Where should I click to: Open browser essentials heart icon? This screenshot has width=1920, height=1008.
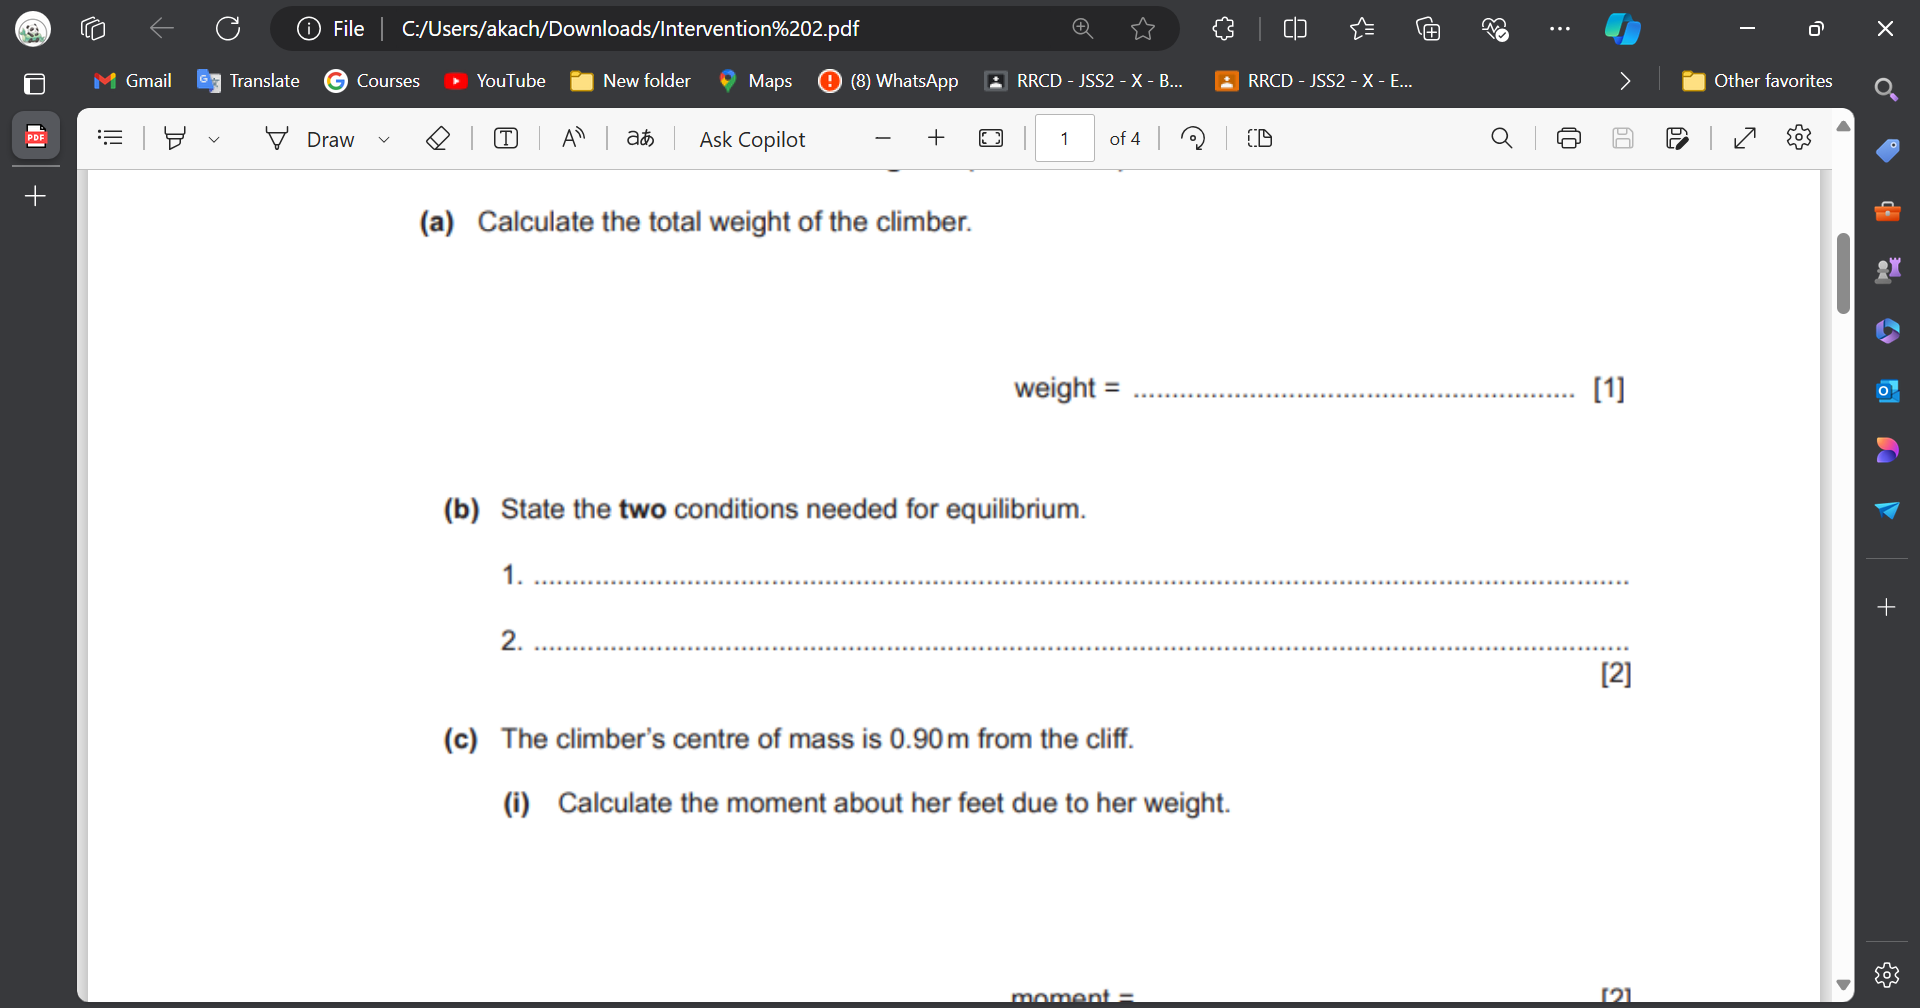pos(1495,29)
